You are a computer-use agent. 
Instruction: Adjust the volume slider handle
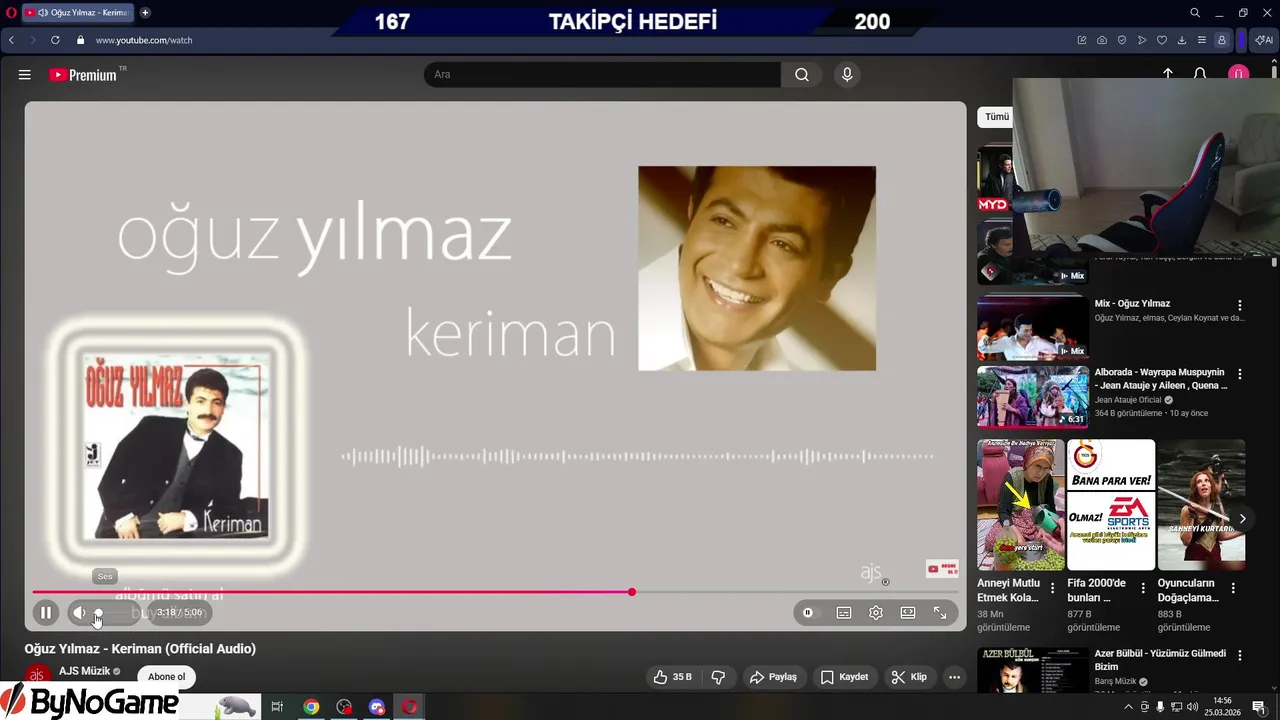(98, 613)
